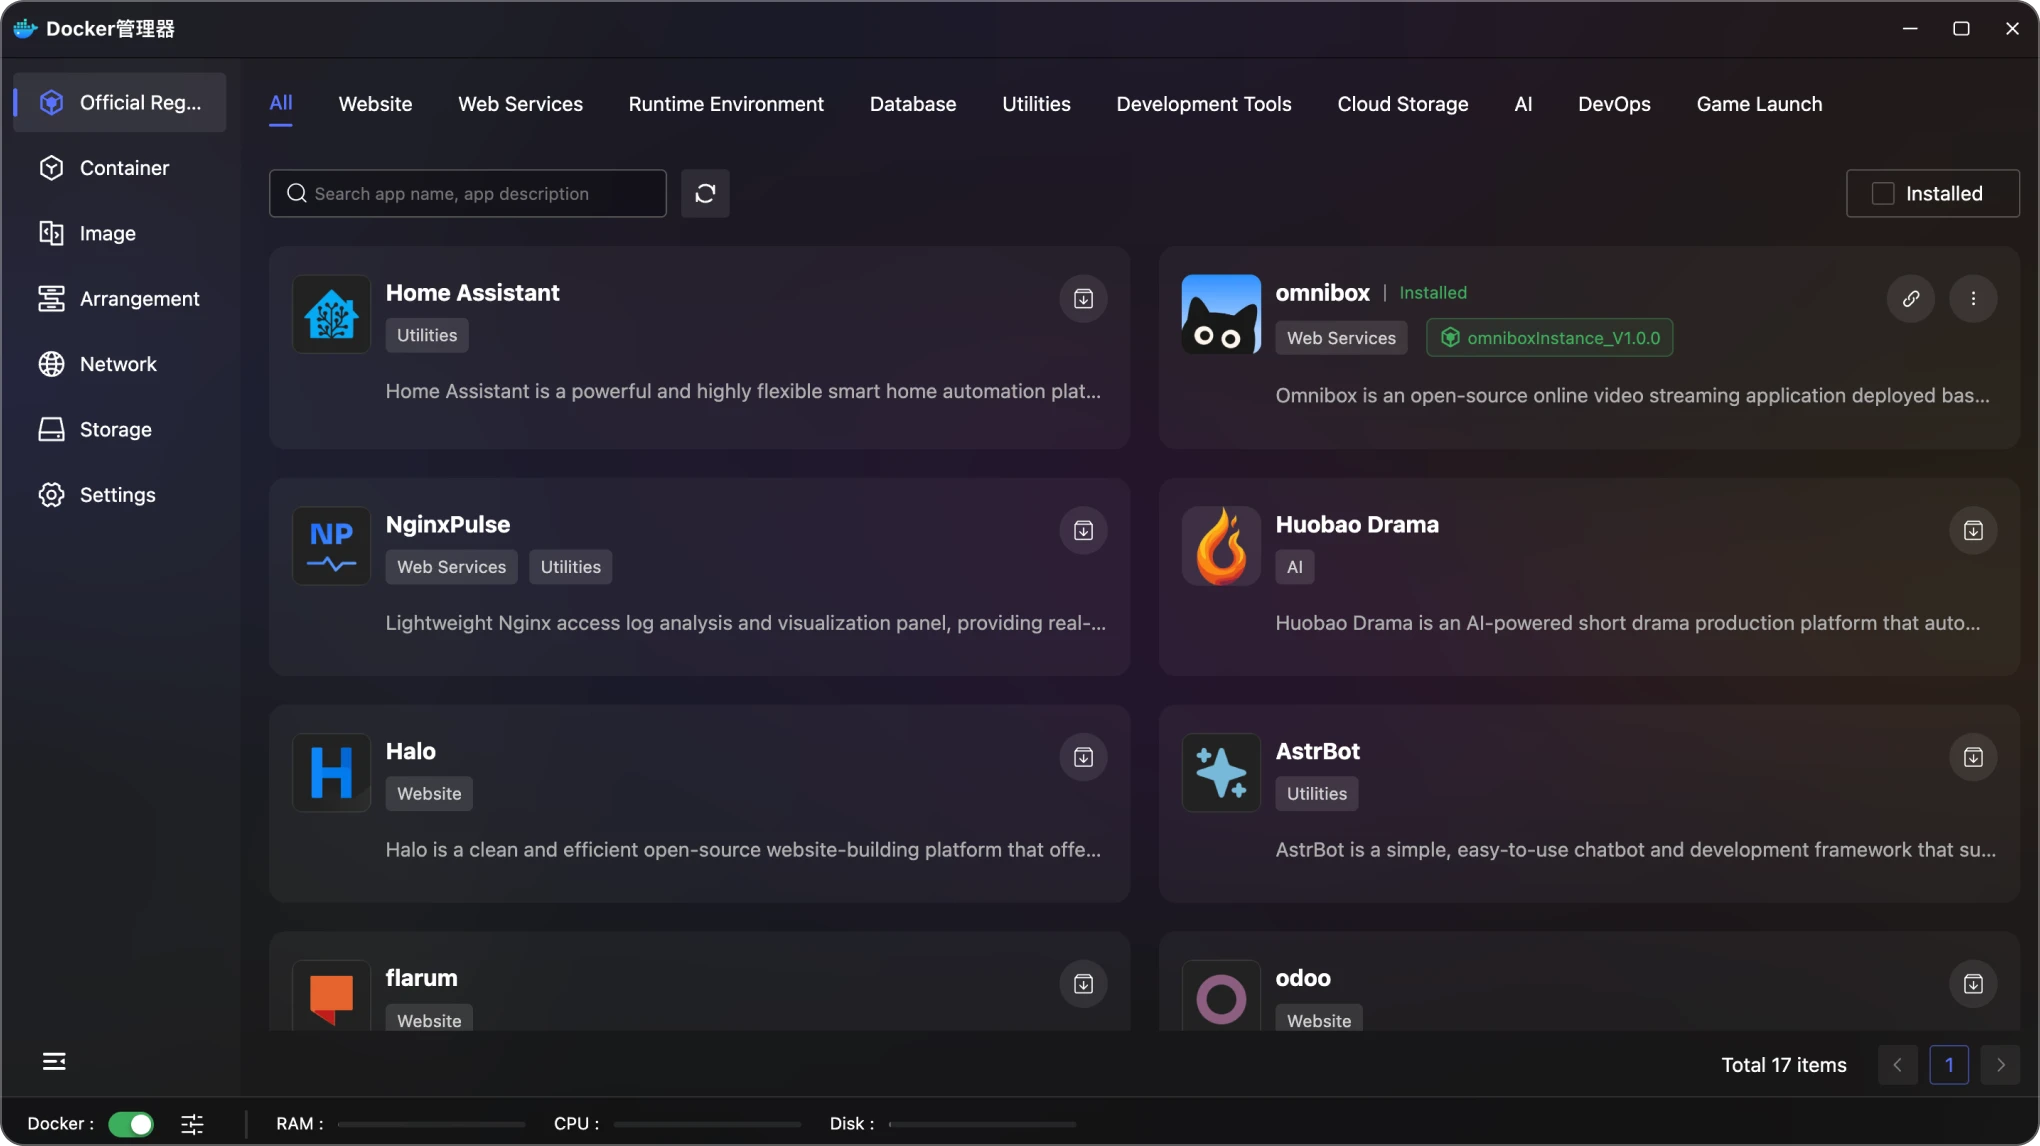2040x1146 pixels.
Task: Open Container section in sidebar
Action: [124, 168]
